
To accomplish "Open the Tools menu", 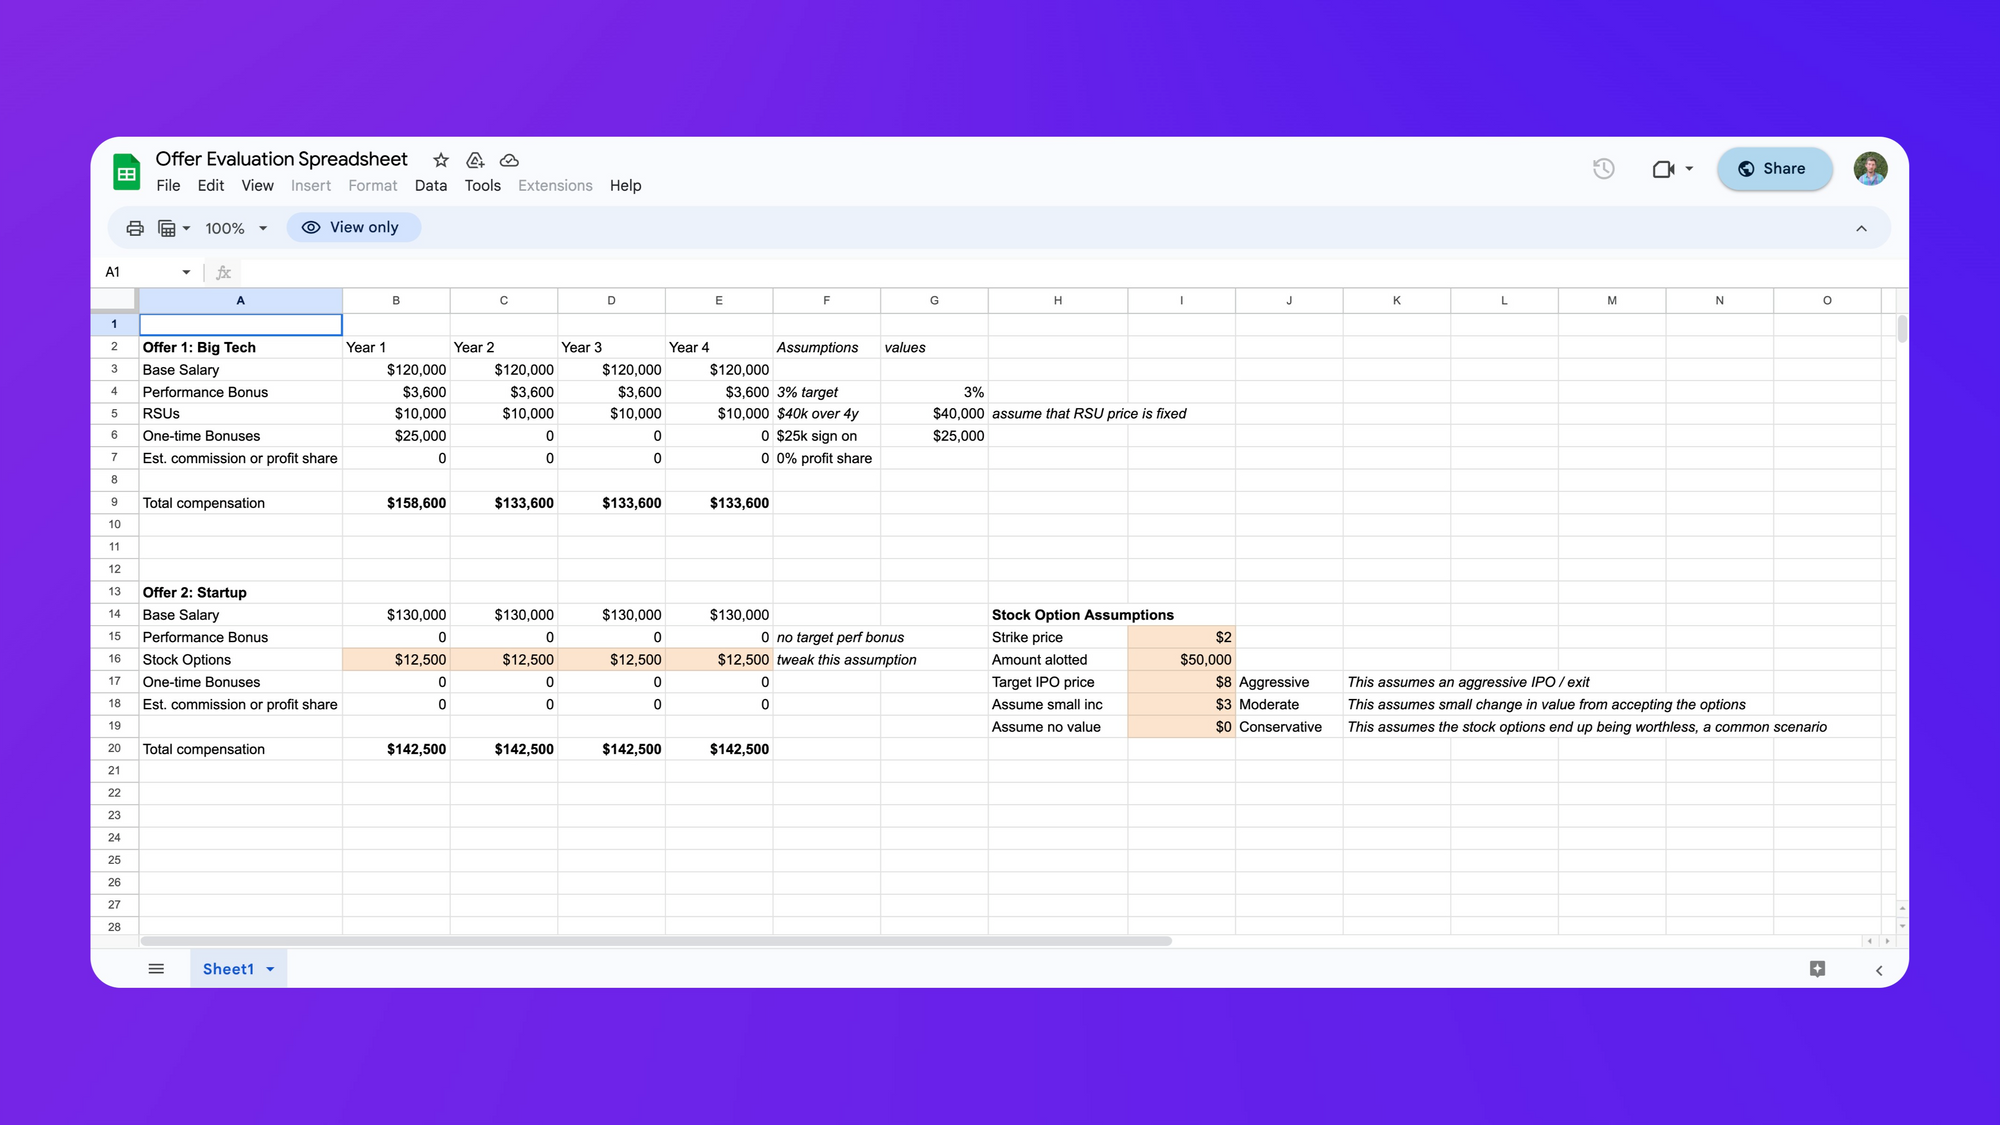I will tap(482, 186).
